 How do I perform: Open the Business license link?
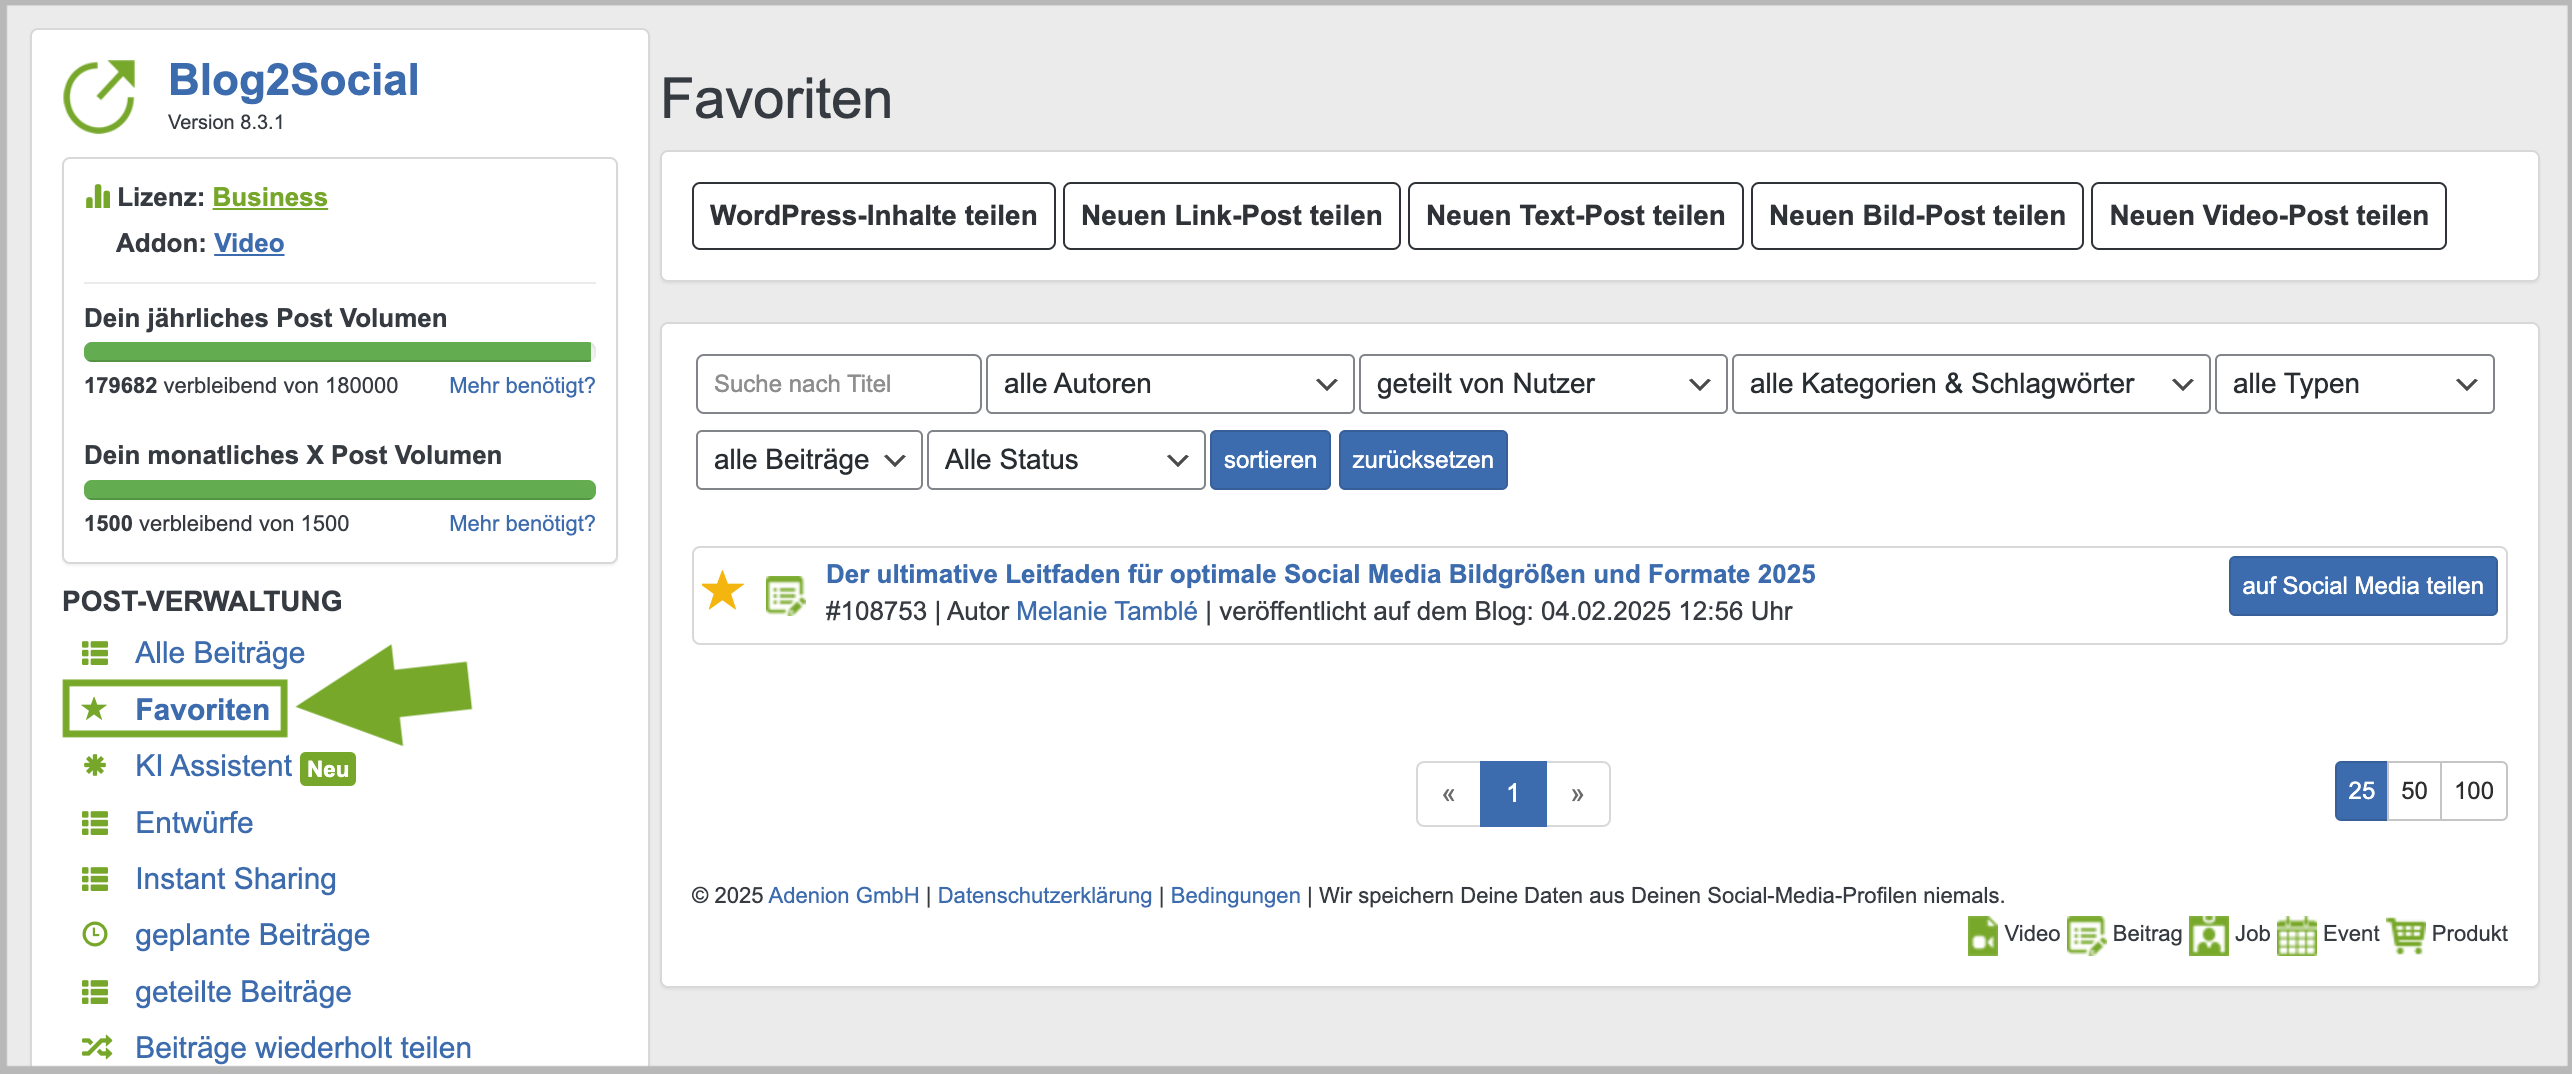point(270,197)
